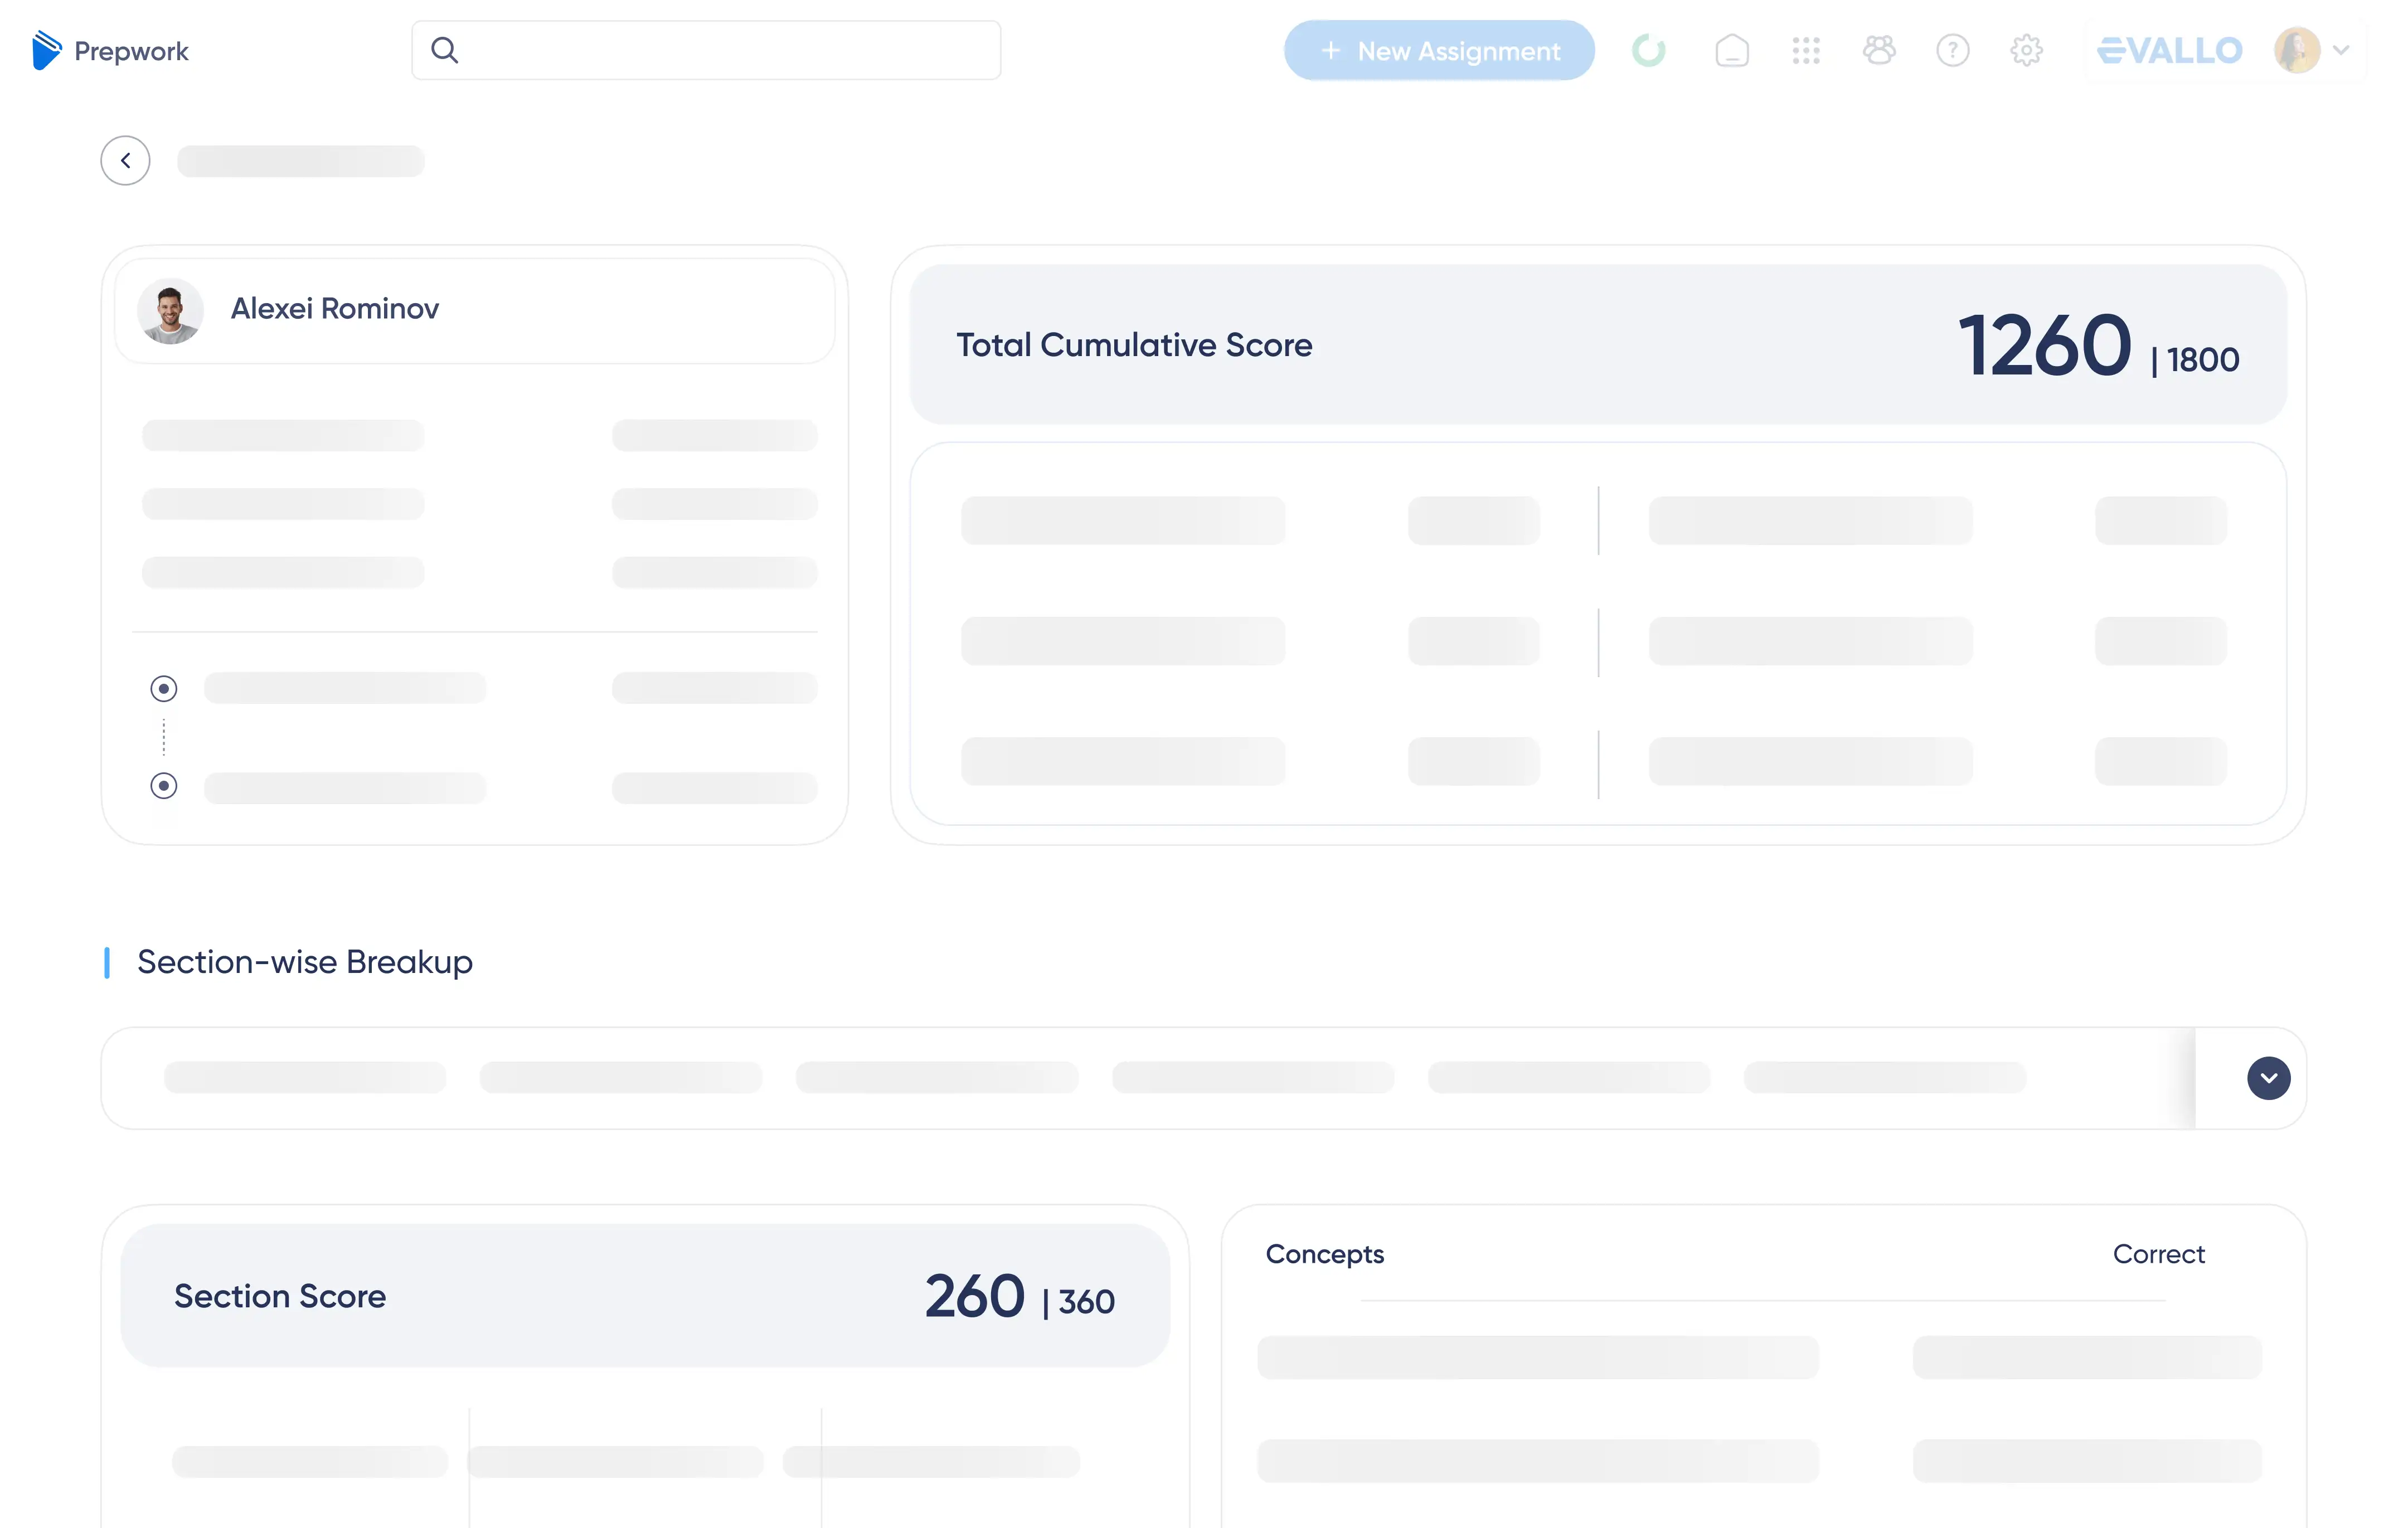Click in the search input field
The height and width of the screenshot is (1528, 2408).
pos(730,50)
